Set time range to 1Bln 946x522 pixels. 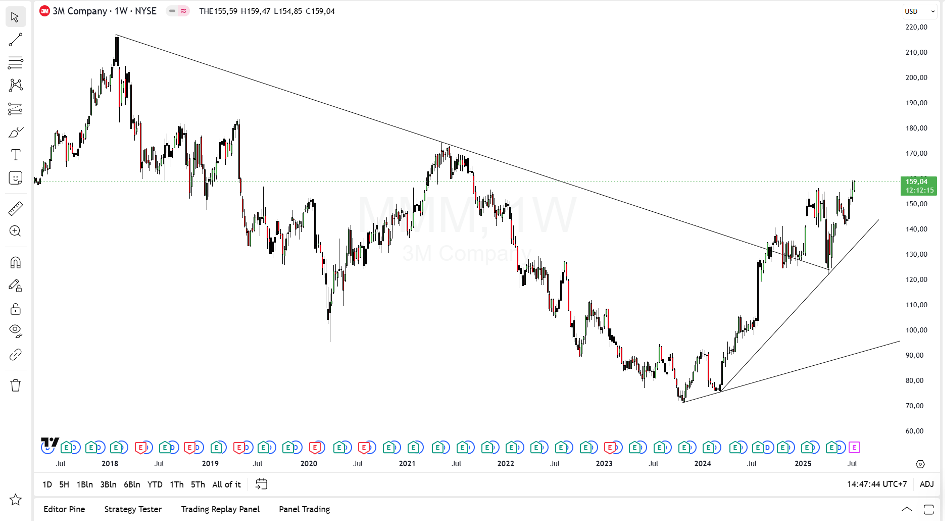[x=85, y=484]
